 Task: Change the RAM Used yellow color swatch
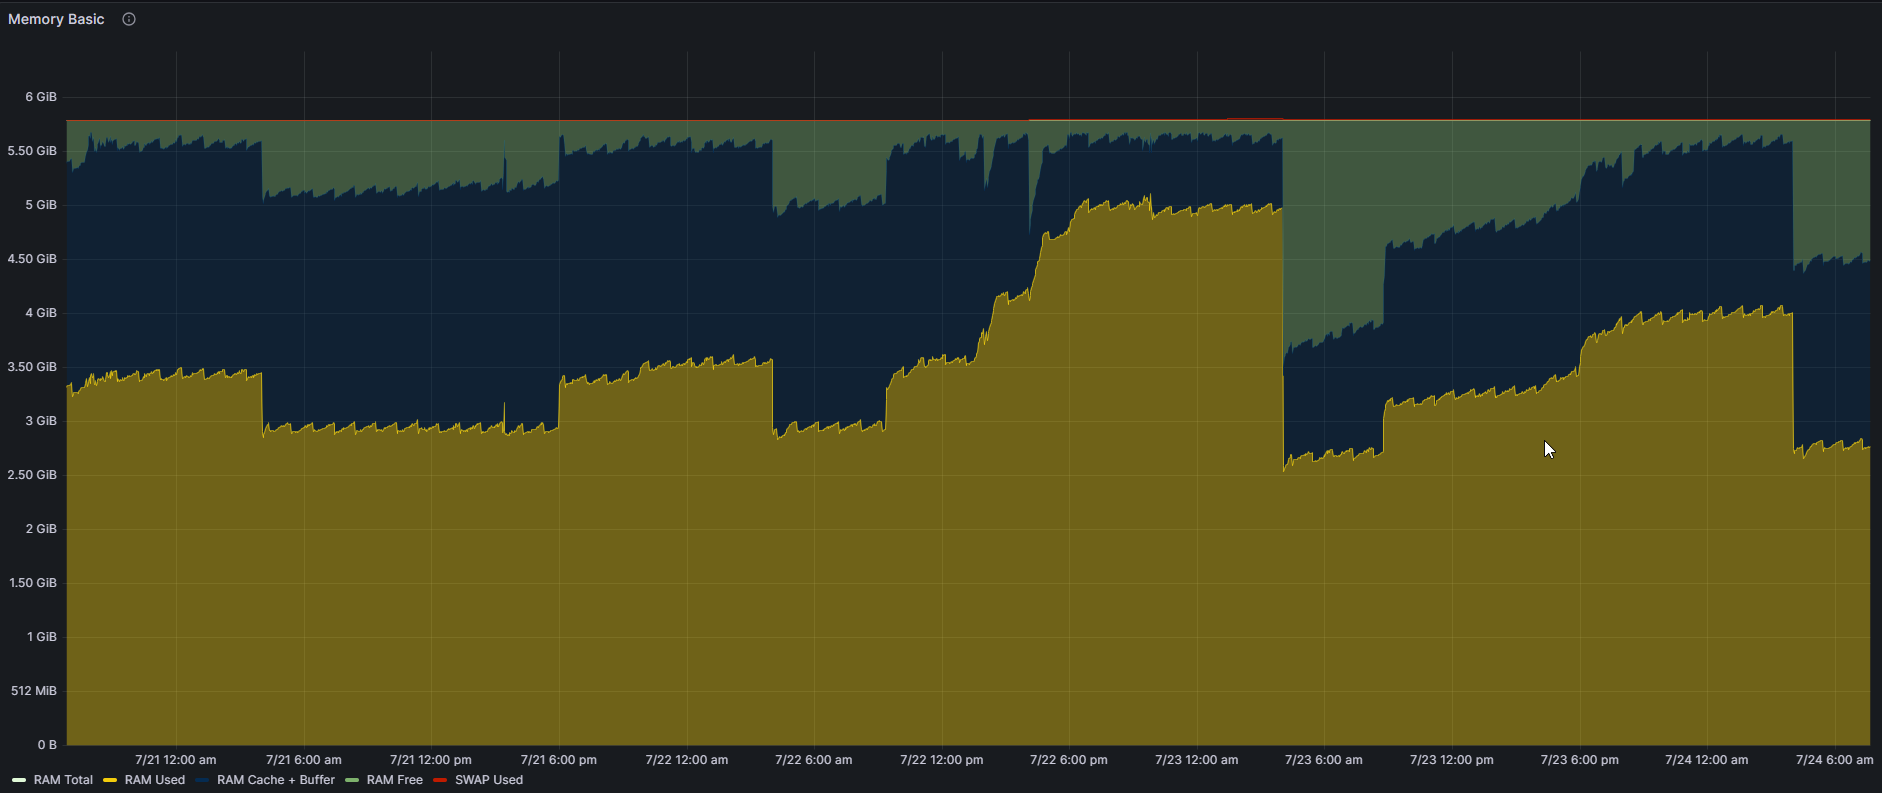pos(110,780)
